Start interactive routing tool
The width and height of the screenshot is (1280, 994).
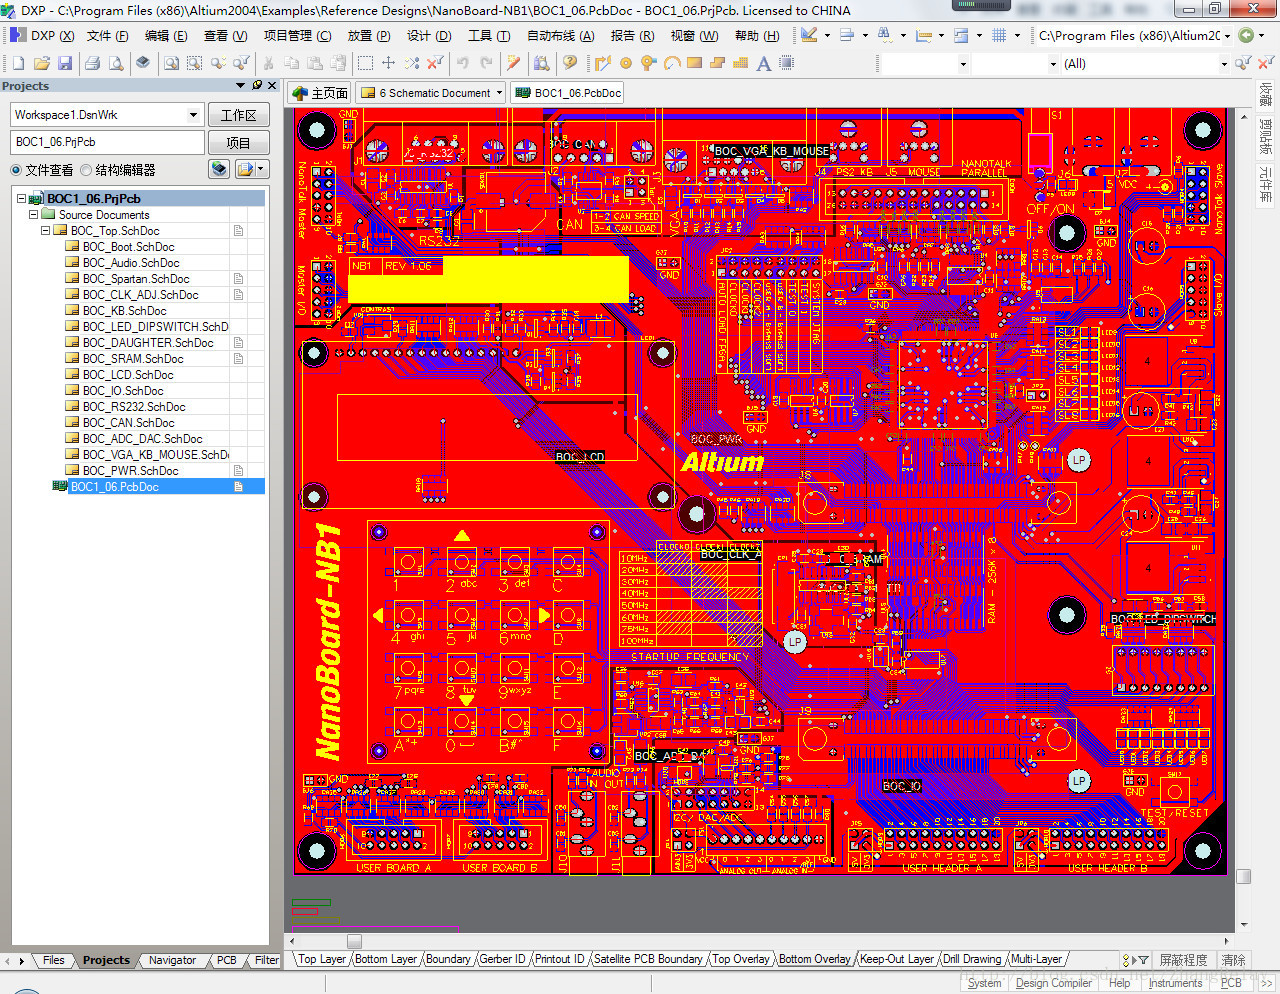[603, 63]
